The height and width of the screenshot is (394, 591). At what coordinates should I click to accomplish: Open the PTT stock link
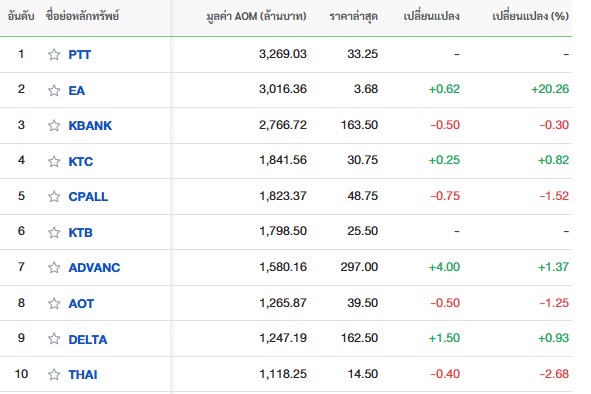(x=80, y=55)
